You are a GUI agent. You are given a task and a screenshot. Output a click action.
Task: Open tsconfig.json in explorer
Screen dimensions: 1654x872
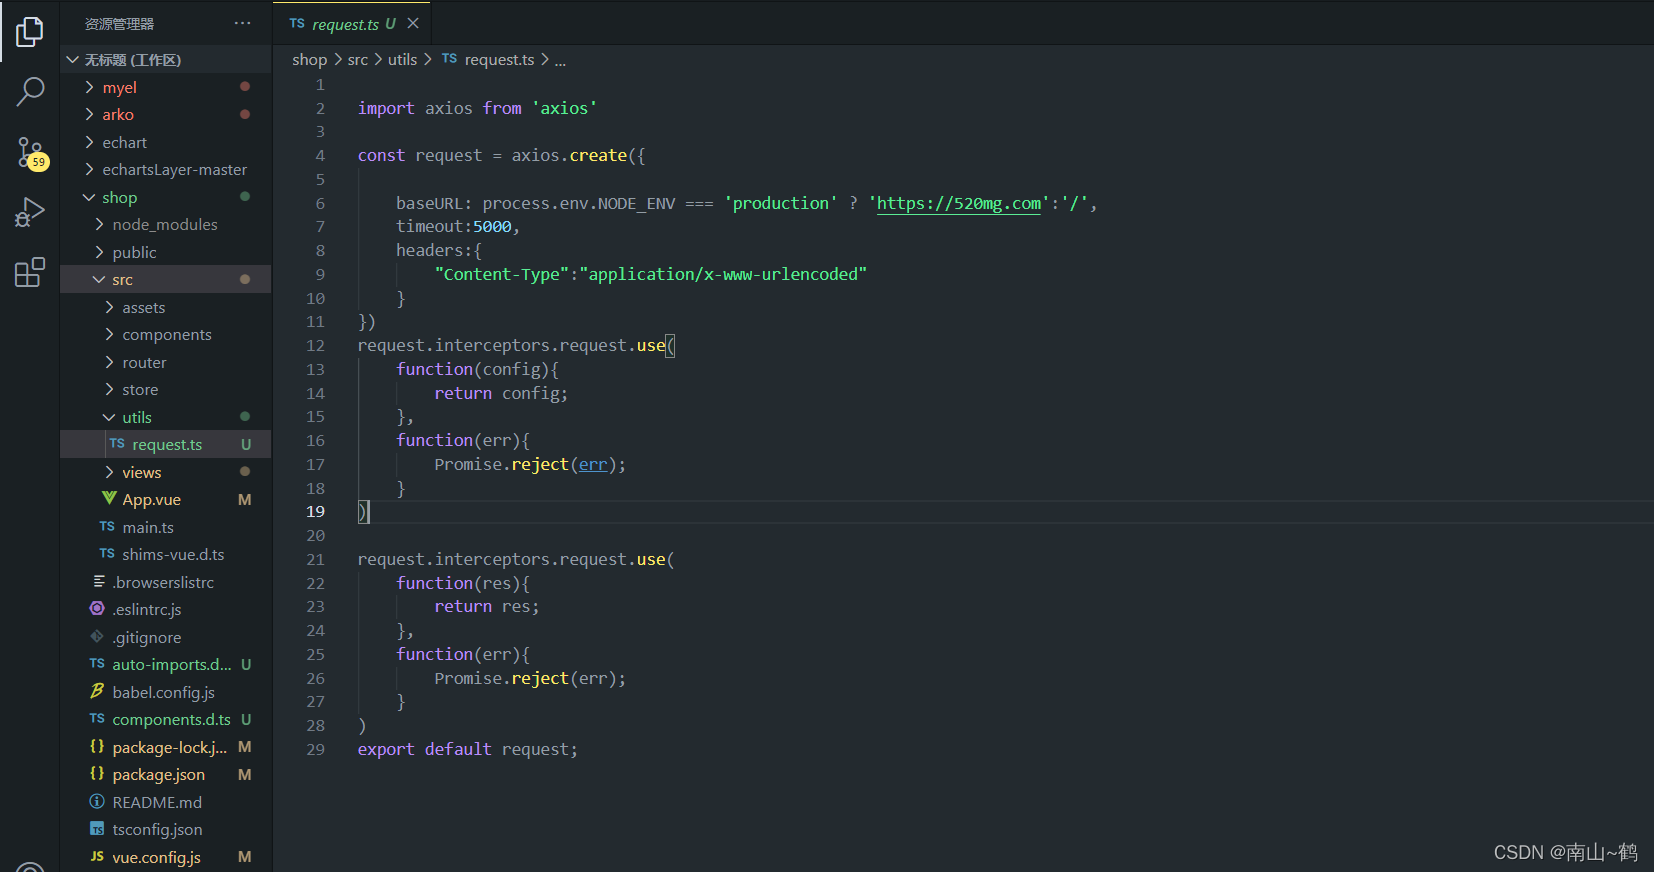click(157, 829)
